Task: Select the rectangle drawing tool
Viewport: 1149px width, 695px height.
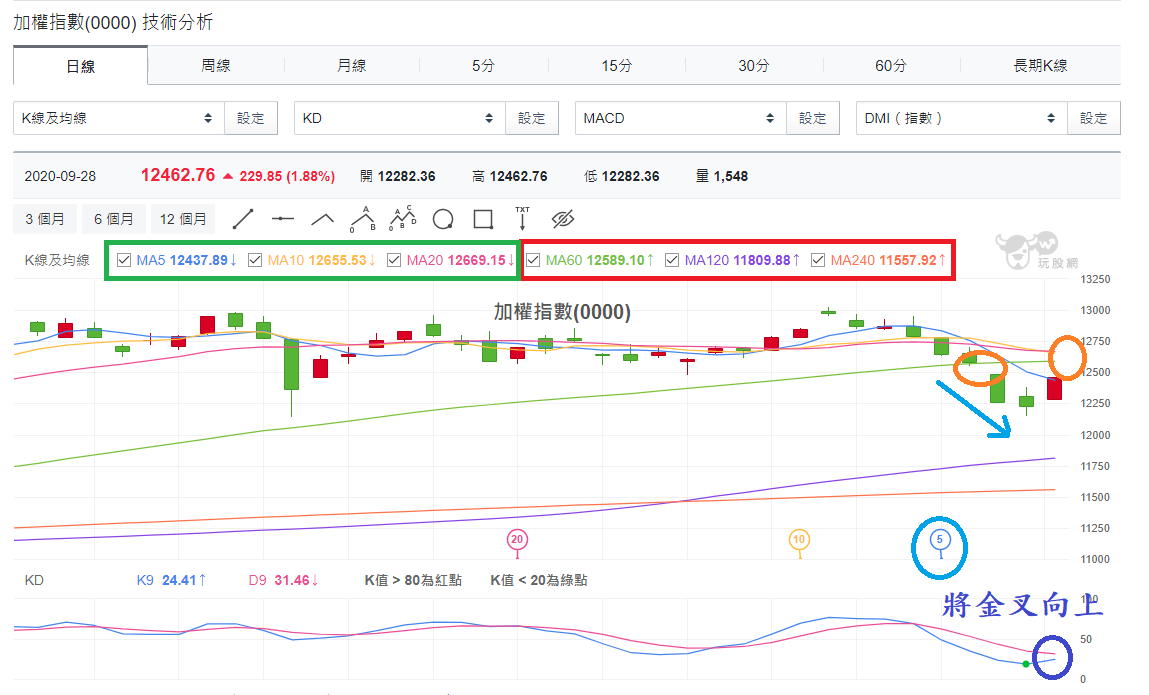Action: click(x=483, y=219)
